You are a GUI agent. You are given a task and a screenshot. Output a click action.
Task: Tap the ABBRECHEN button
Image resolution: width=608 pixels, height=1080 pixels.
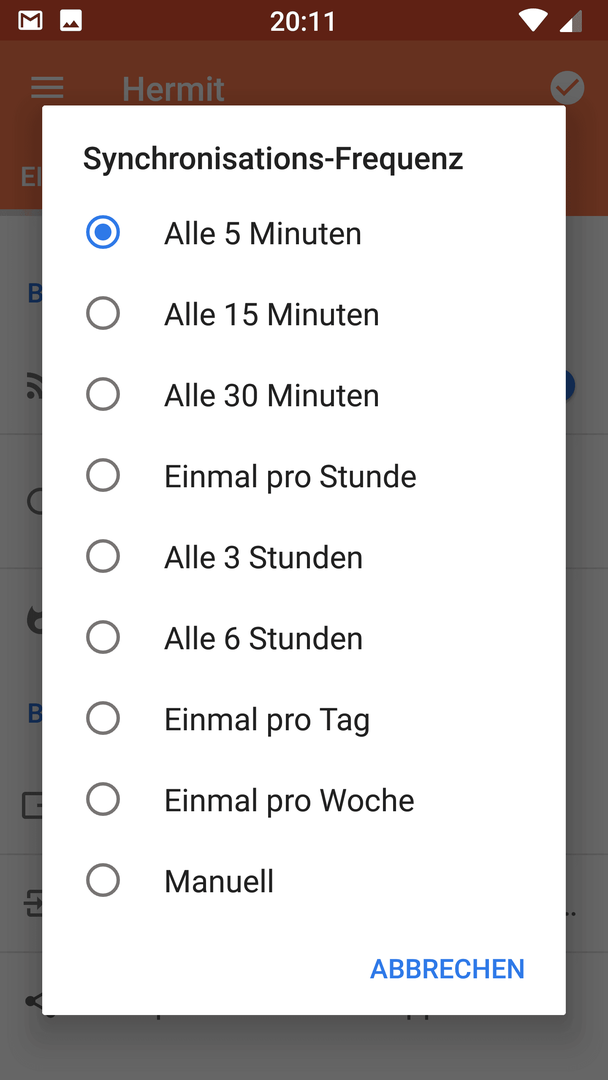click(x=448, y=968)
